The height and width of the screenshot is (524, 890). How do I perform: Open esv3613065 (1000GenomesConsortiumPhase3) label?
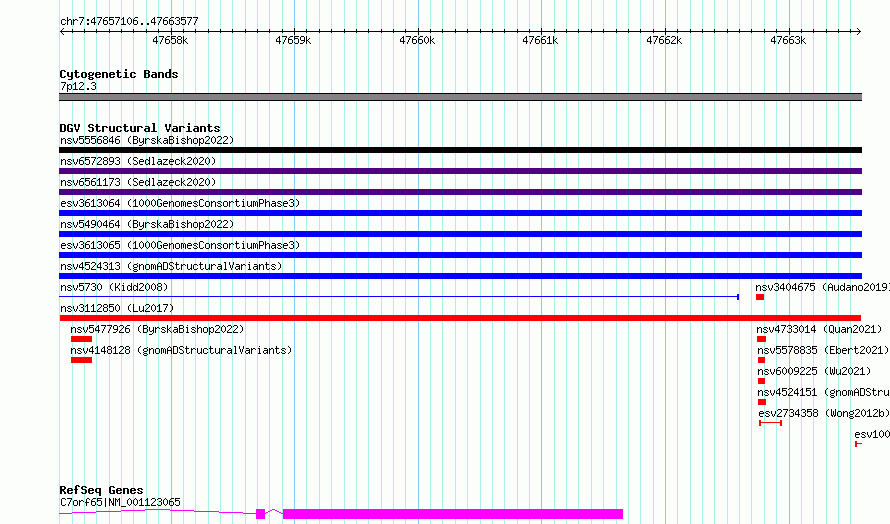(180, 245)
